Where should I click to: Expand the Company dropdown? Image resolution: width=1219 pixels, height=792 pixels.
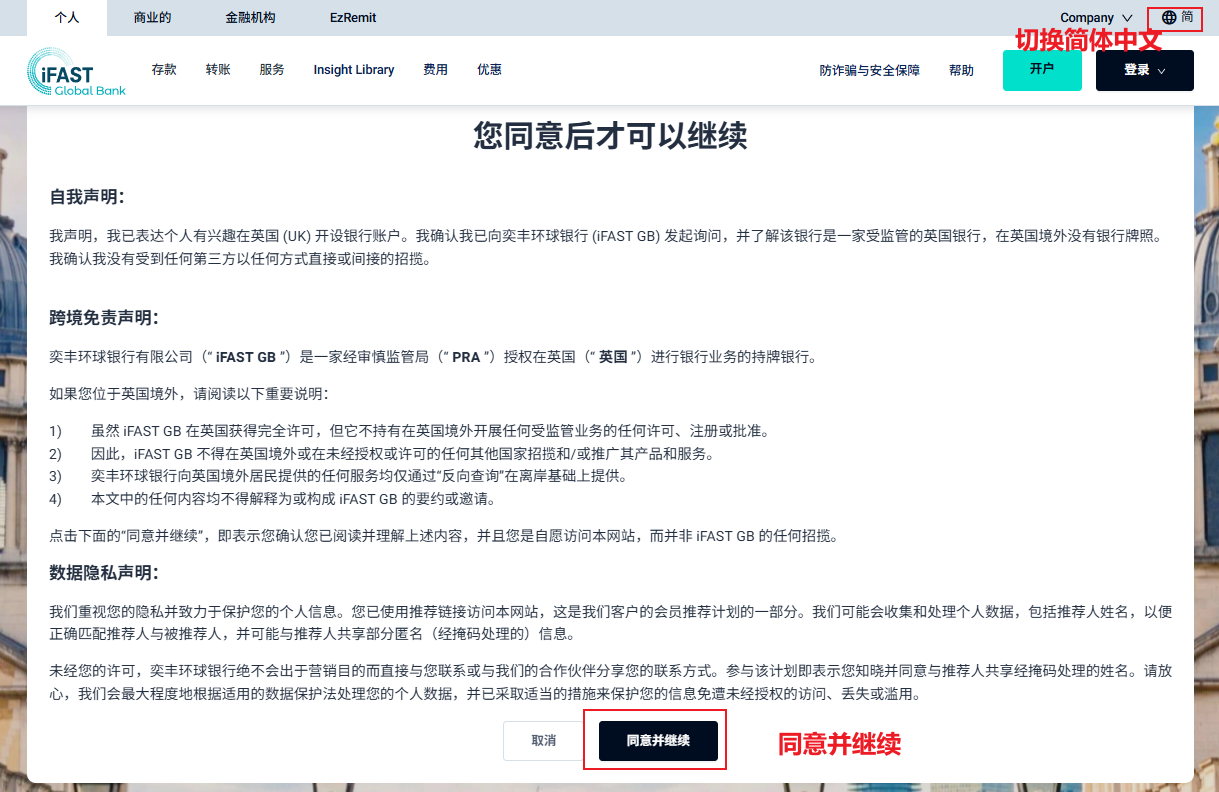[1096, 18]
